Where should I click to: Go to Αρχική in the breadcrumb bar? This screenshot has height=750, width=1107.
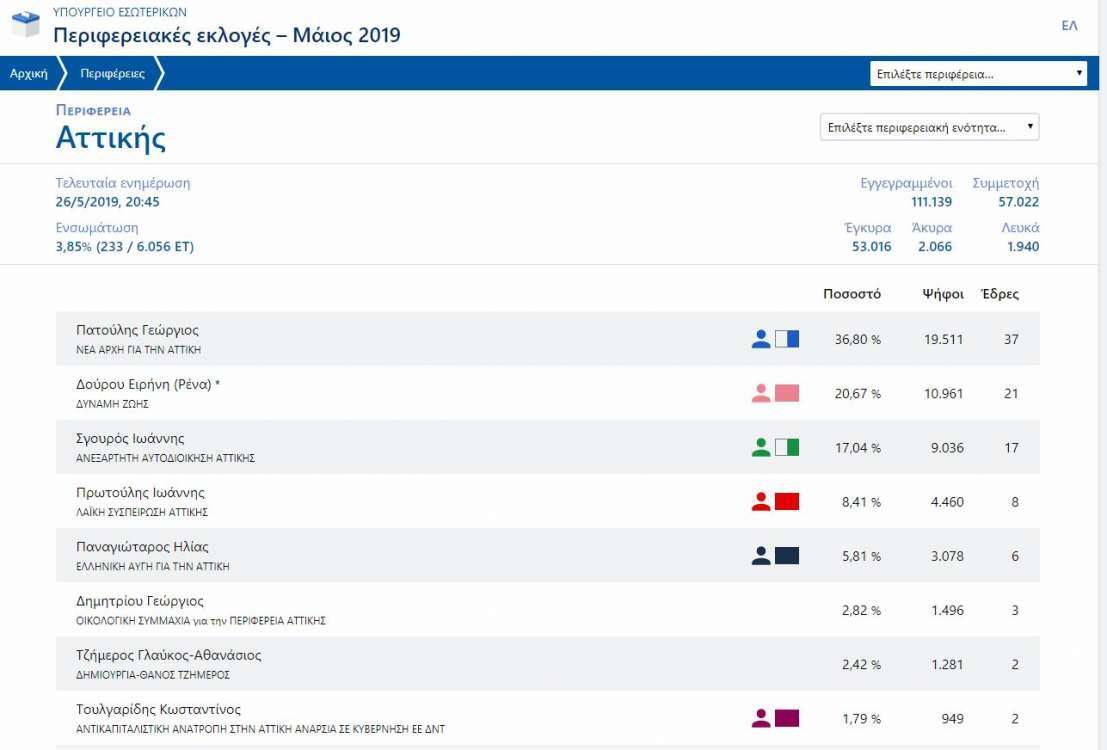[29, 74]
